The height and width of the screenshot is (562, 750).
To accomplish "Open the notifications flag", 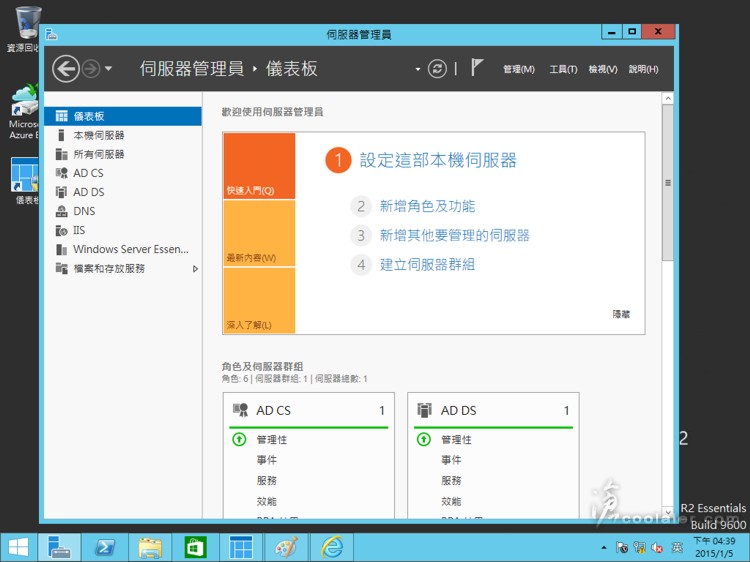I will click(476, 67).
